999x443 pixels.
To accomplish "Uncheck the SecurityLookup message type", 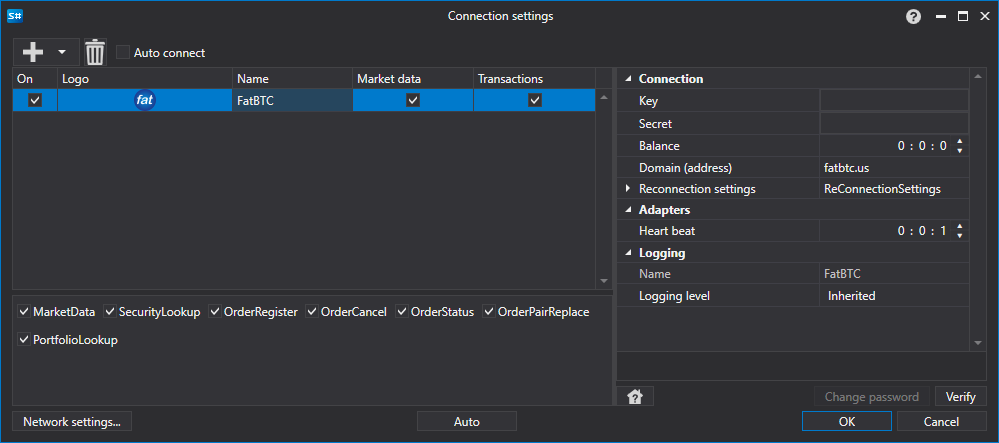I will (110, 312).
